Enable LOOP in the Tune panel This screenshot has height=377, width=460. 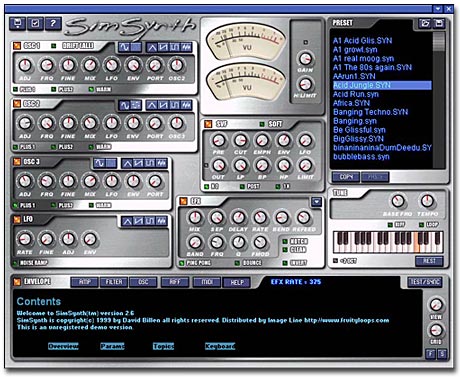click(x=422, y=225)
